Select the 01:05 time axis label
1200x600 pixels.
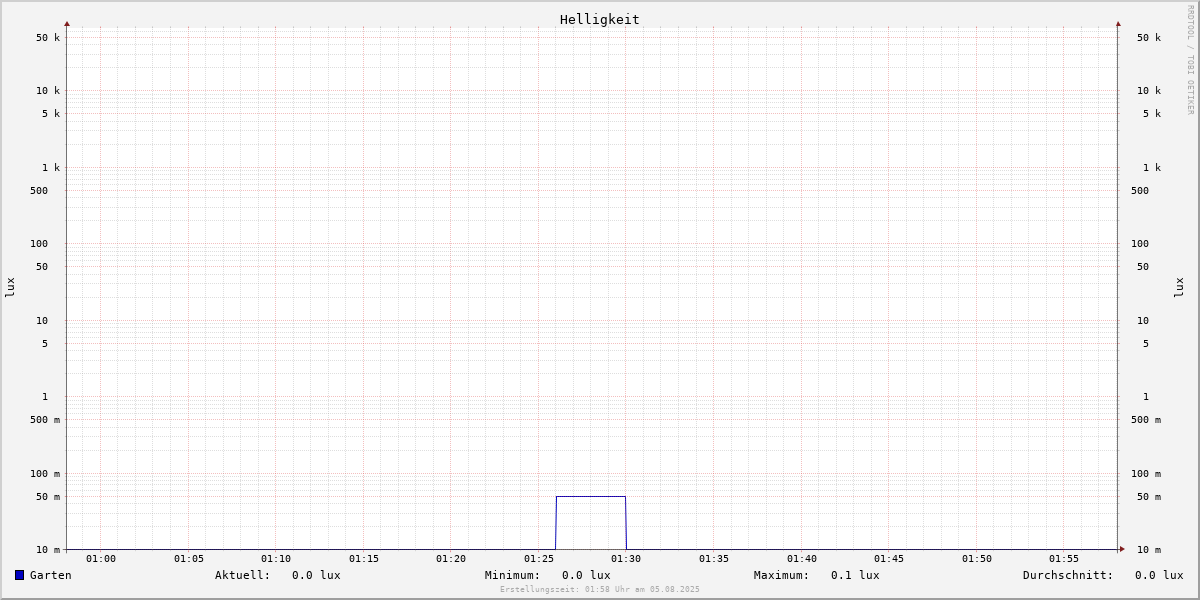189,559
